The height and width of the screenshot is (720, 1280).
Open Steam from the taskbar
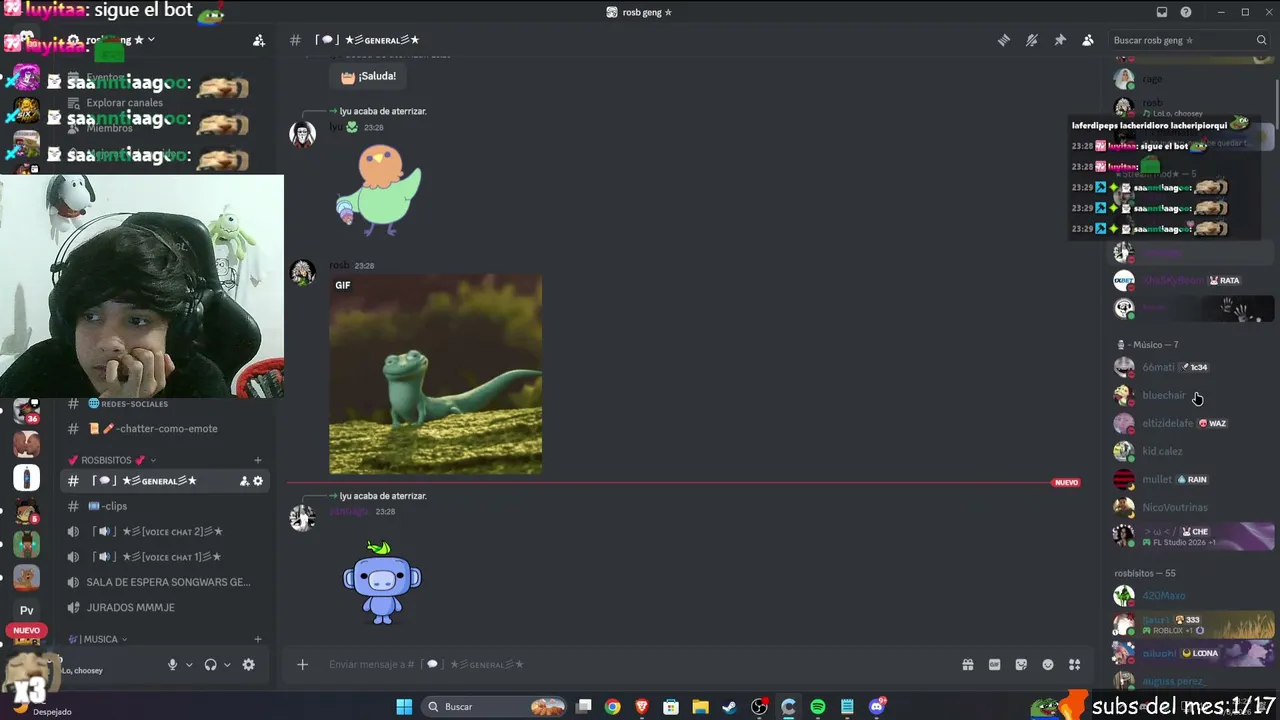pos(730,707)
